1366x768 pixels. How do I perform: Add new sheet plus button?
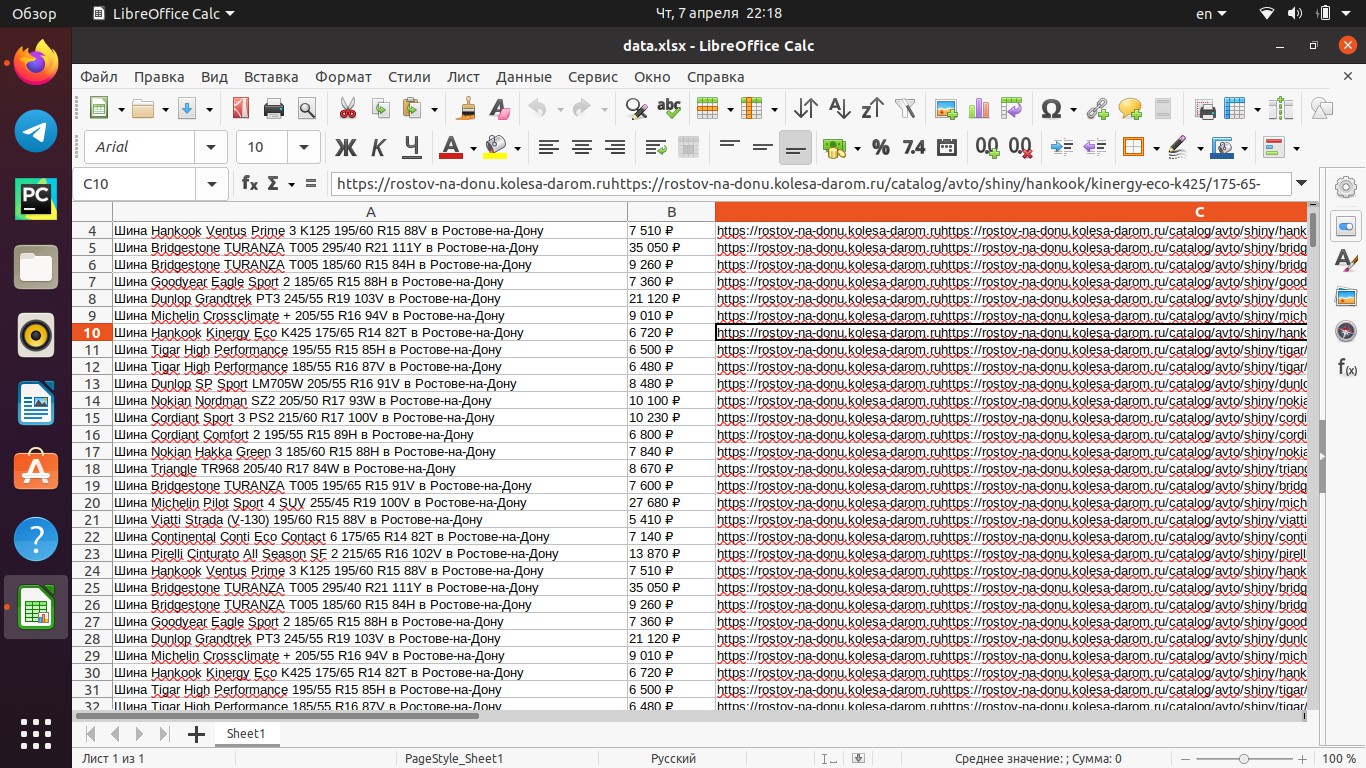tap(196, 735)
